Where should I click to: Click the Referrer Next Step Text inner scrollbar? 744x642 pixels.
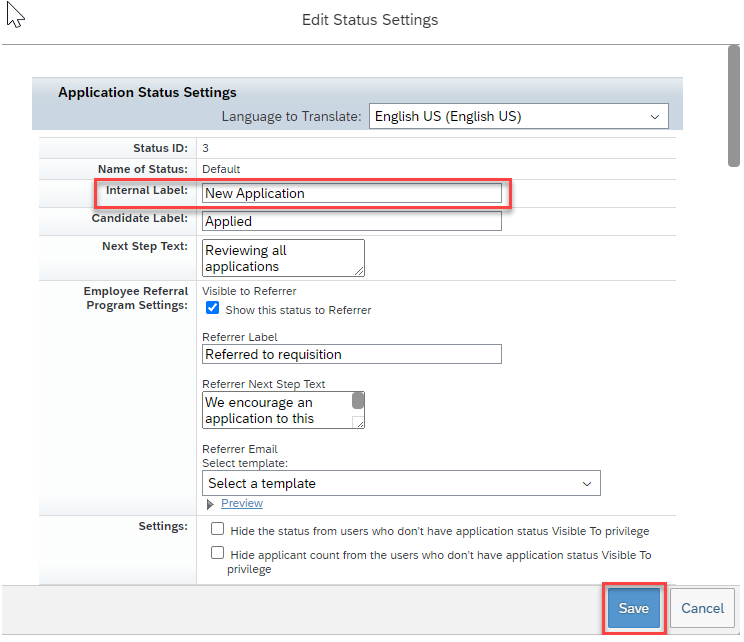click(x=358, y=401)
